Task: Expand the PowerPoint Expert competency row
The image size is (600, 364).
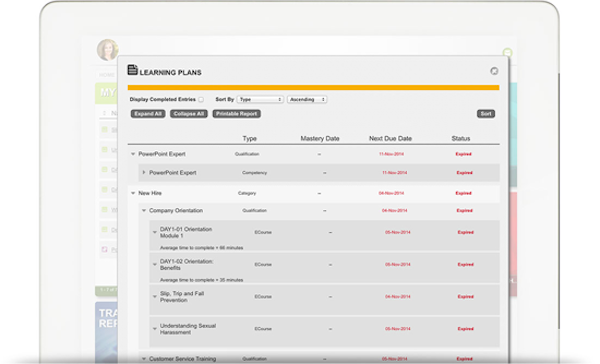Action: coord(144,173)
